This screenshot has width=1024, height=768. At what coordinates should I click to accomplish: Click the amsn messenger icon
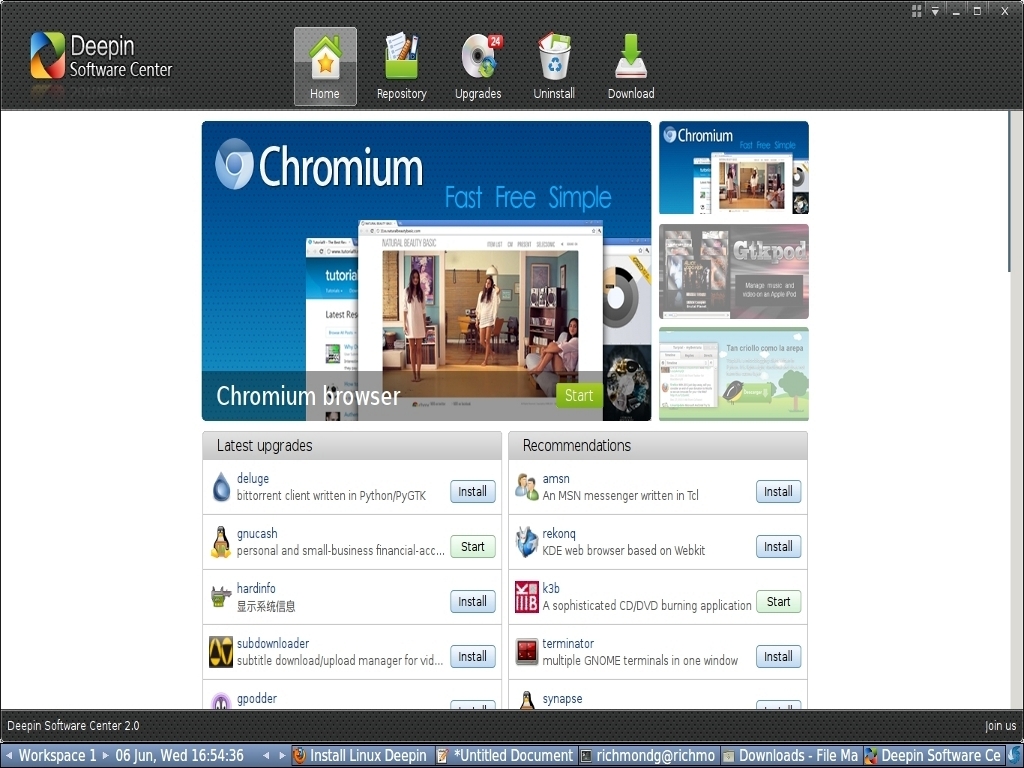click(x=526, y=487)
